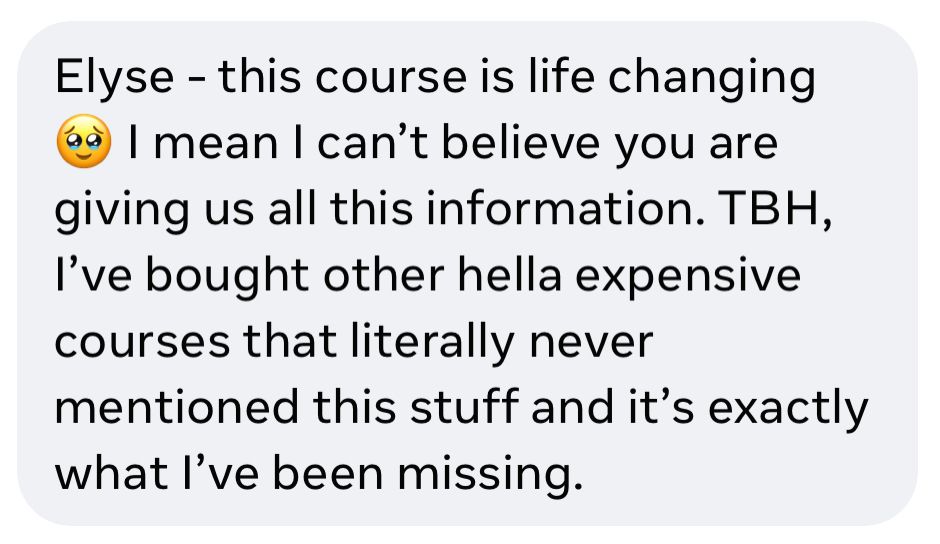Viewport: 940px width, 544px height.
Task: Click the word 'changing' in the message
Action: 712,80
